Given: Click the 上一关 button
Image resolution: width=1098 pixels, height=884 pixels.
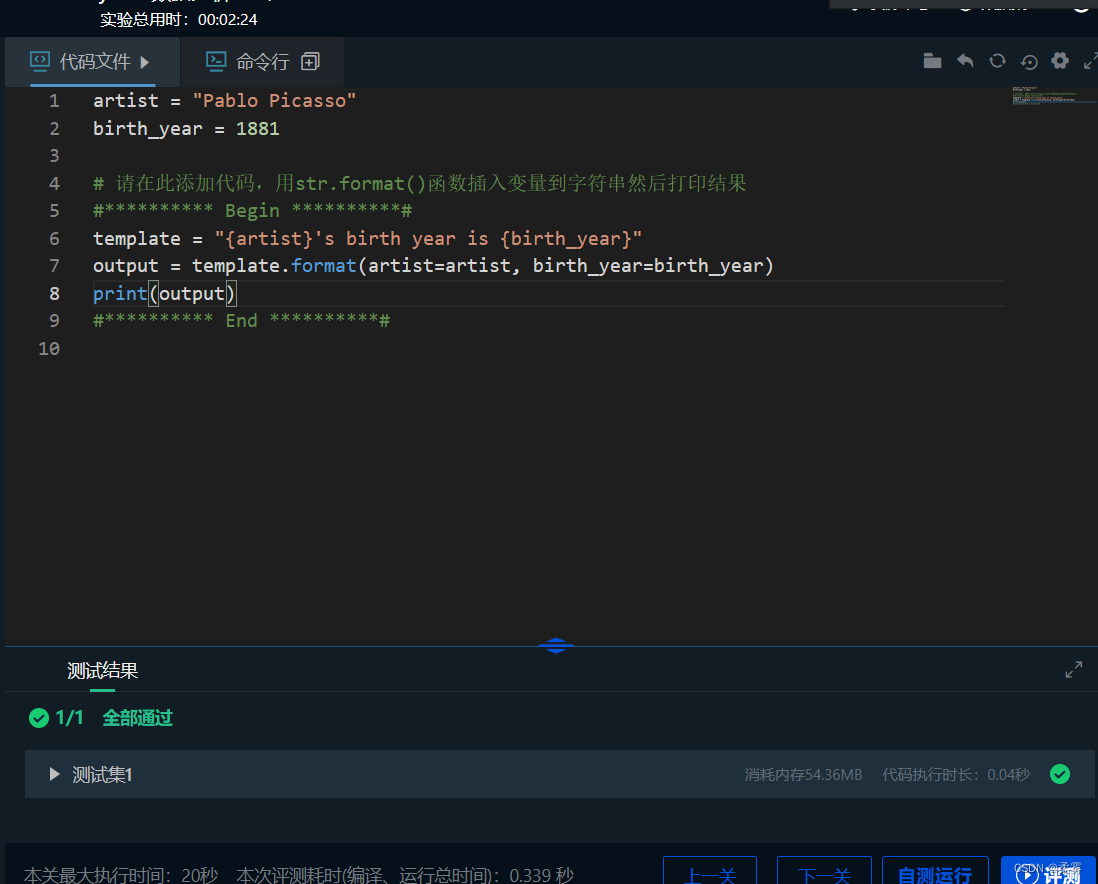Looking at the screenshot, I should (x=710, y=874).
